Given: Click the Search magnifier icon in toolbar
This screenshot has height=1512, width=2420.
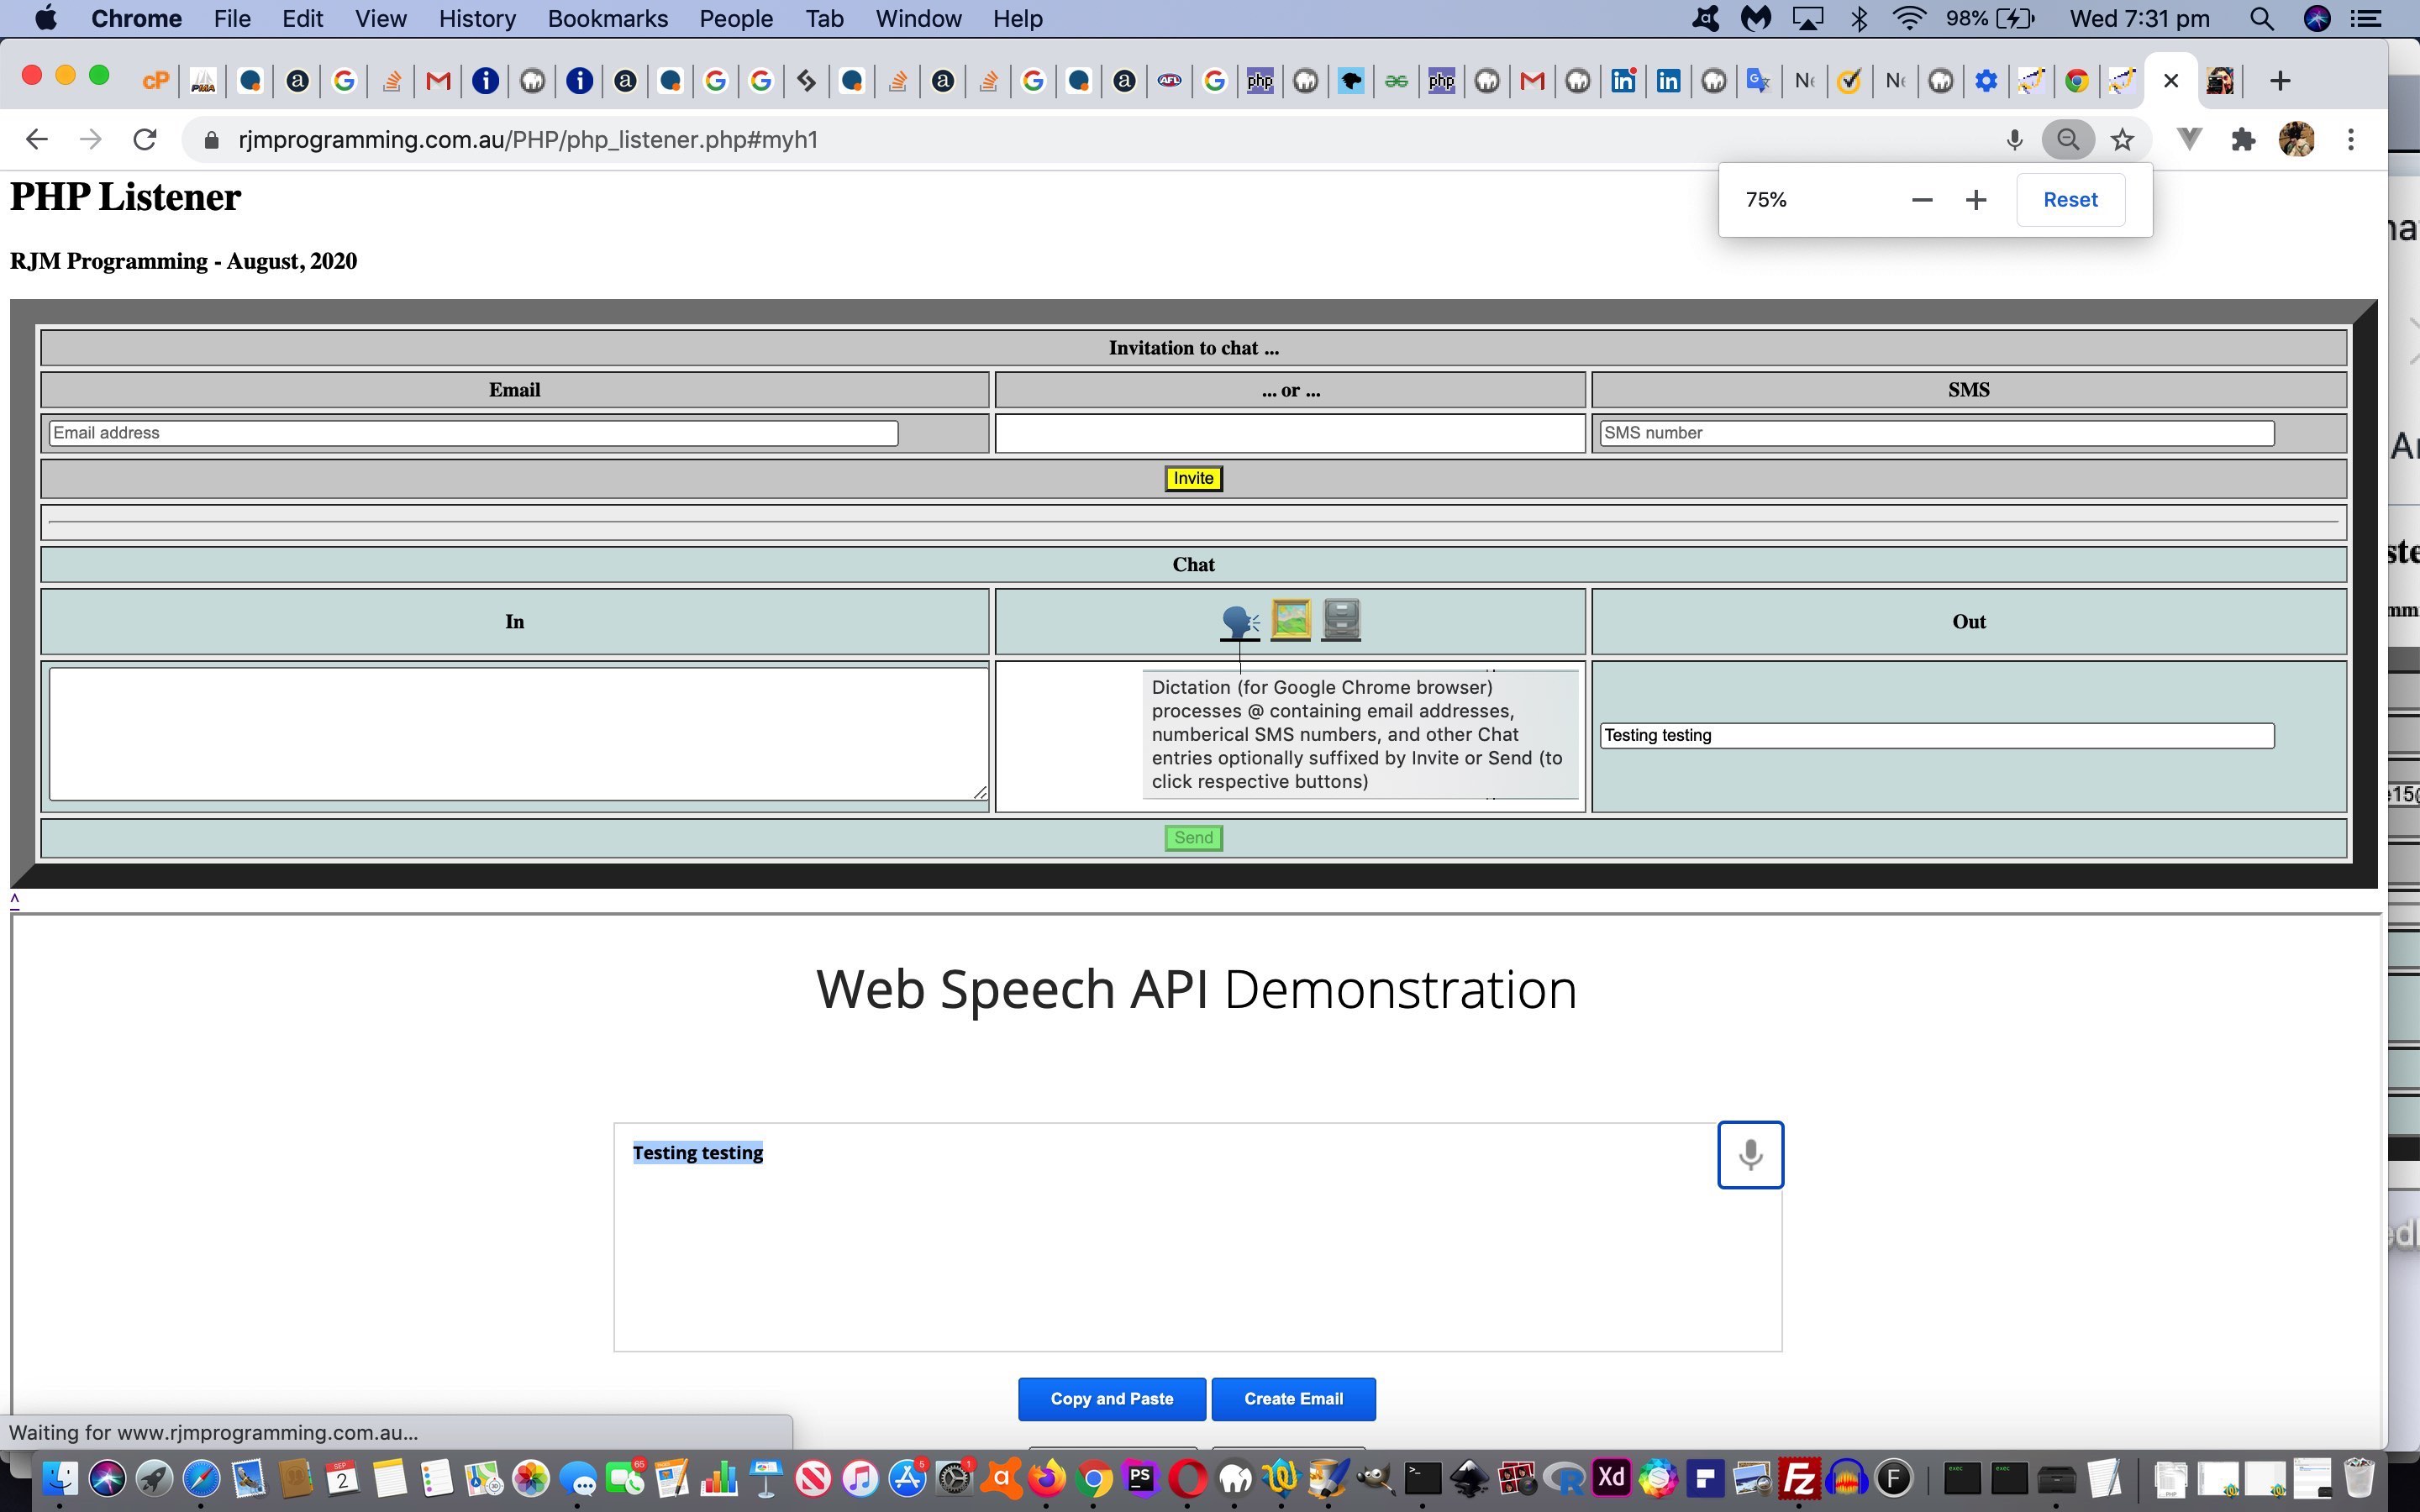Looking at the screenshot, I should click(2066, 139).
